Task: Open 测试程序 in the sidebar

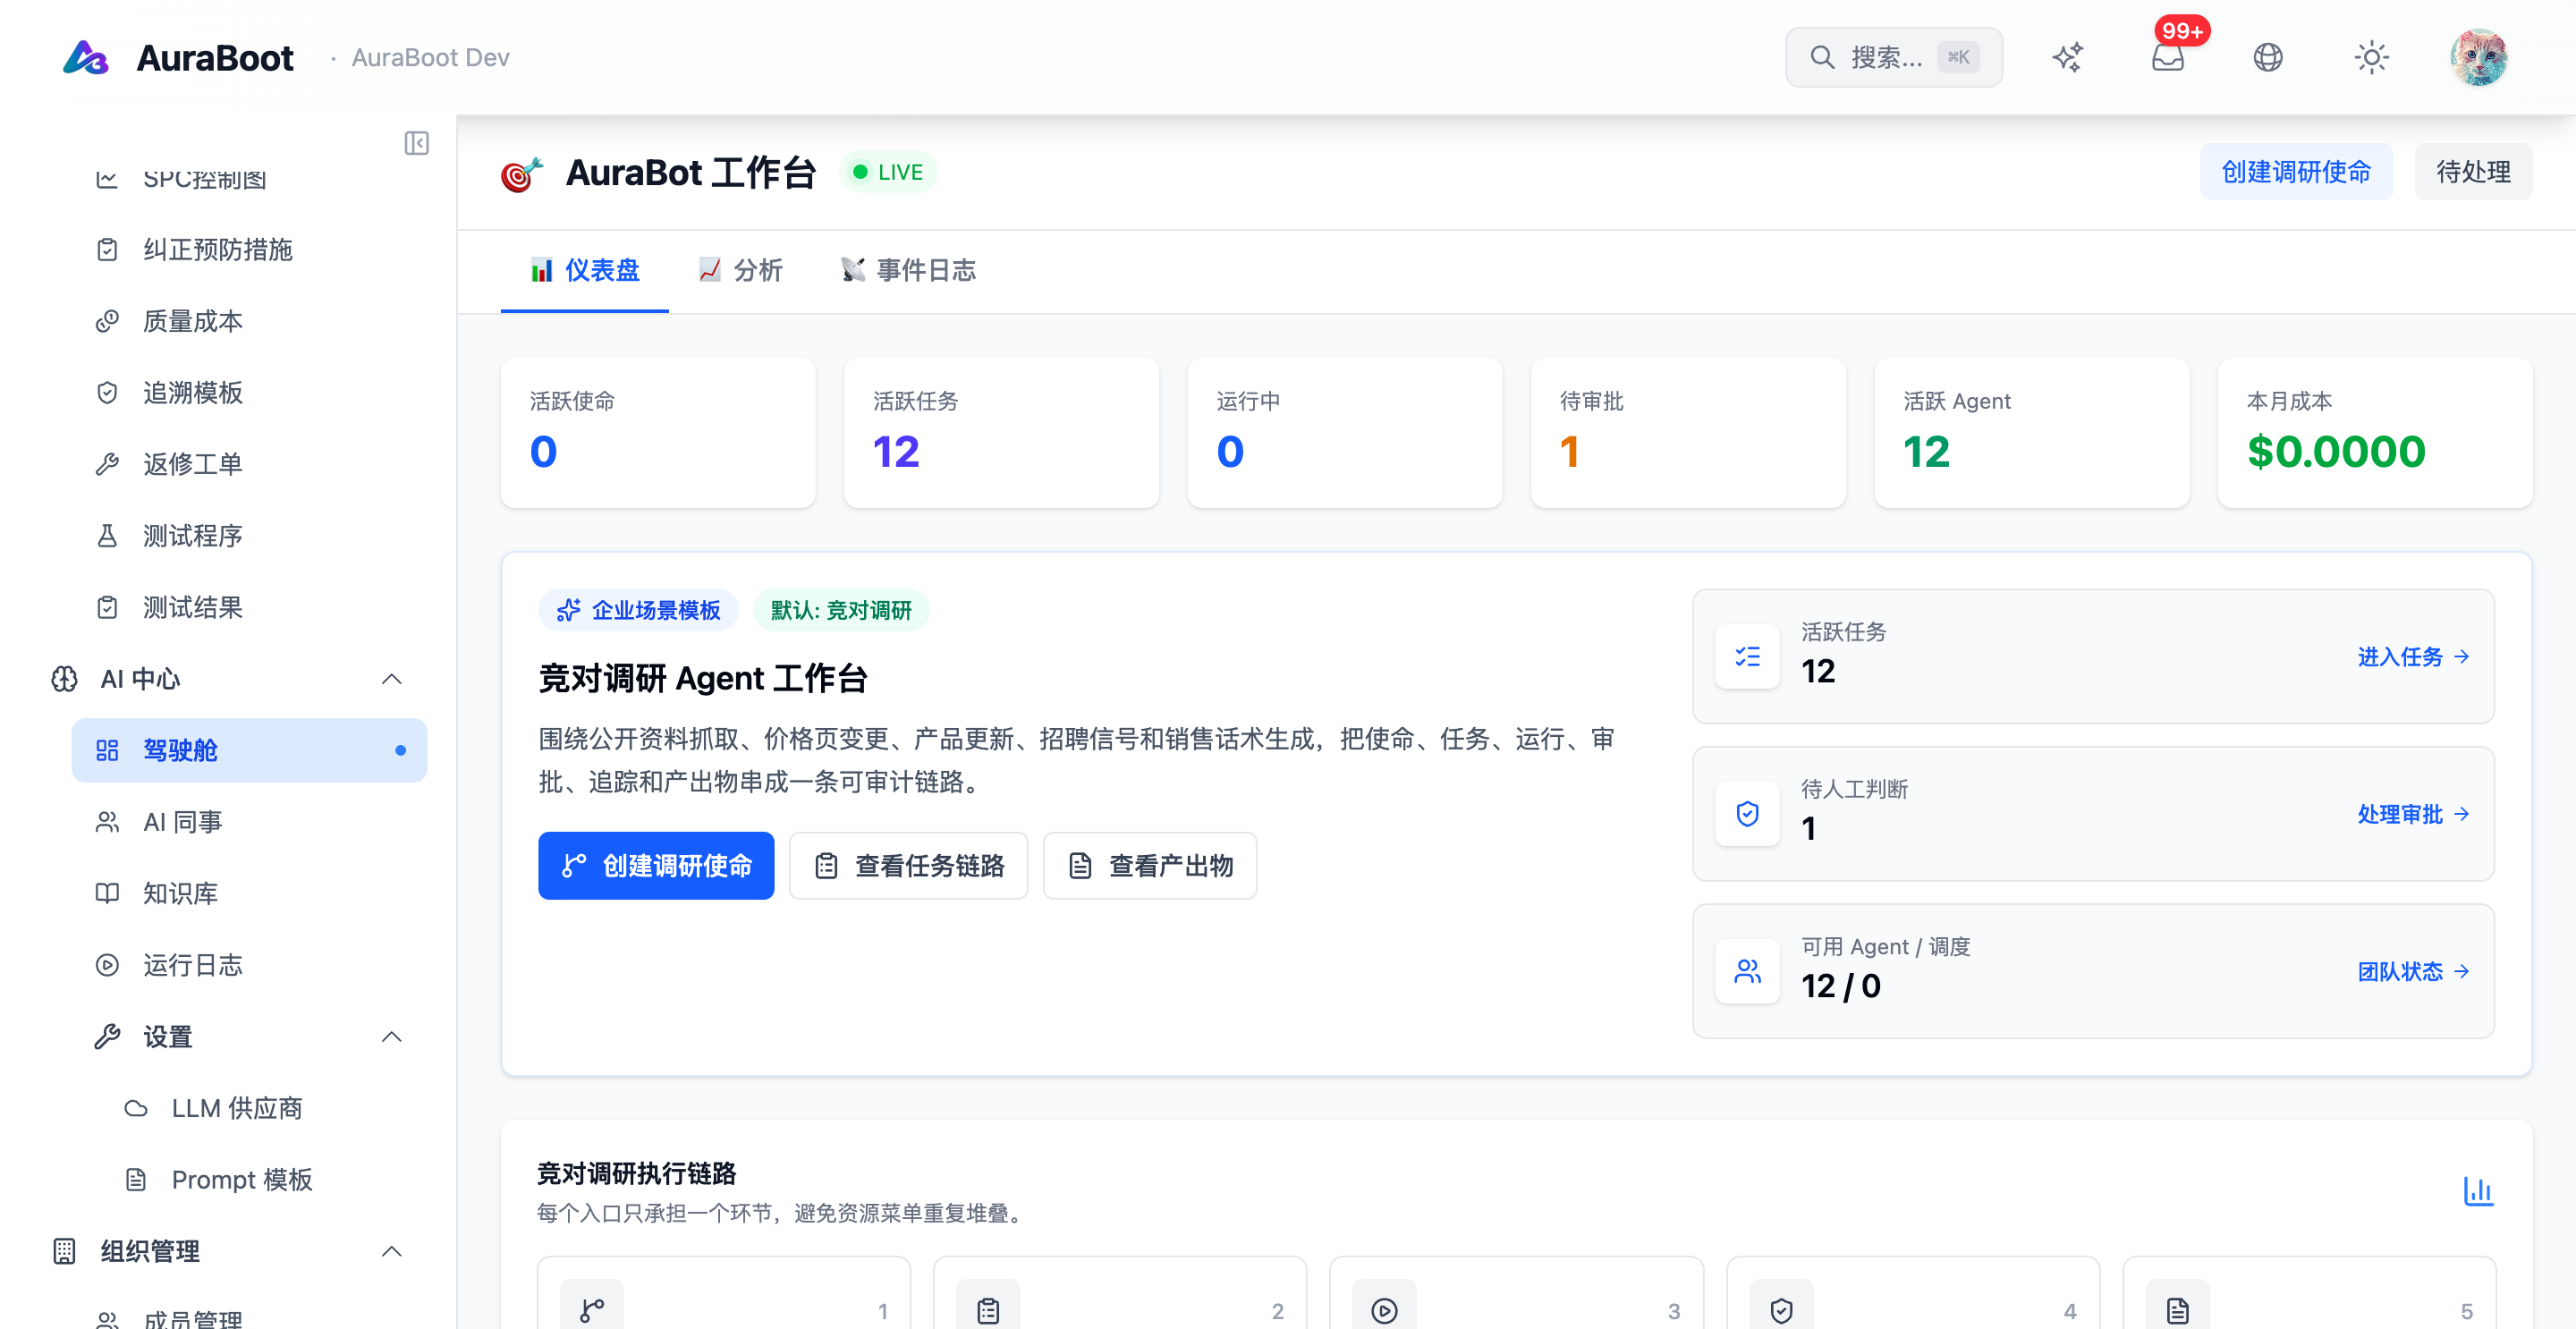Action: point(250,536)
